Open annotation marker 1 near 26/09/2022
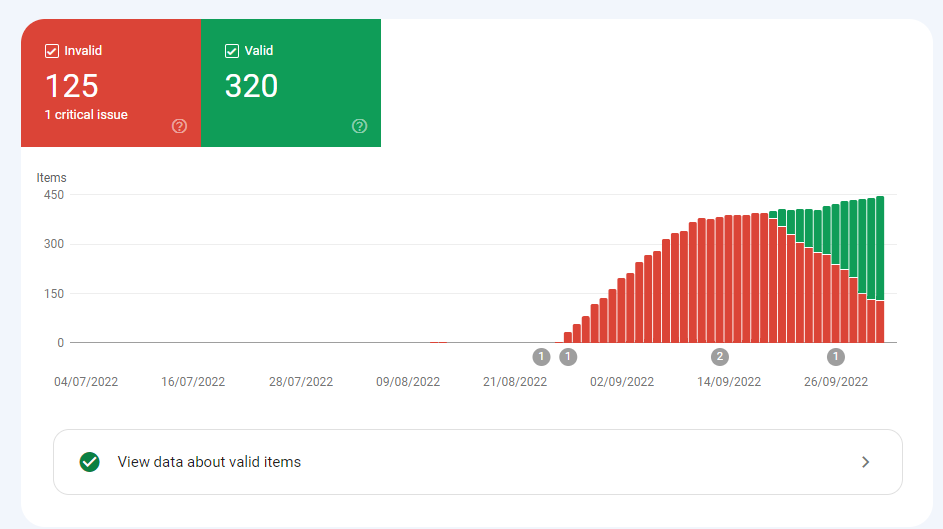 (x=836, y=356)
